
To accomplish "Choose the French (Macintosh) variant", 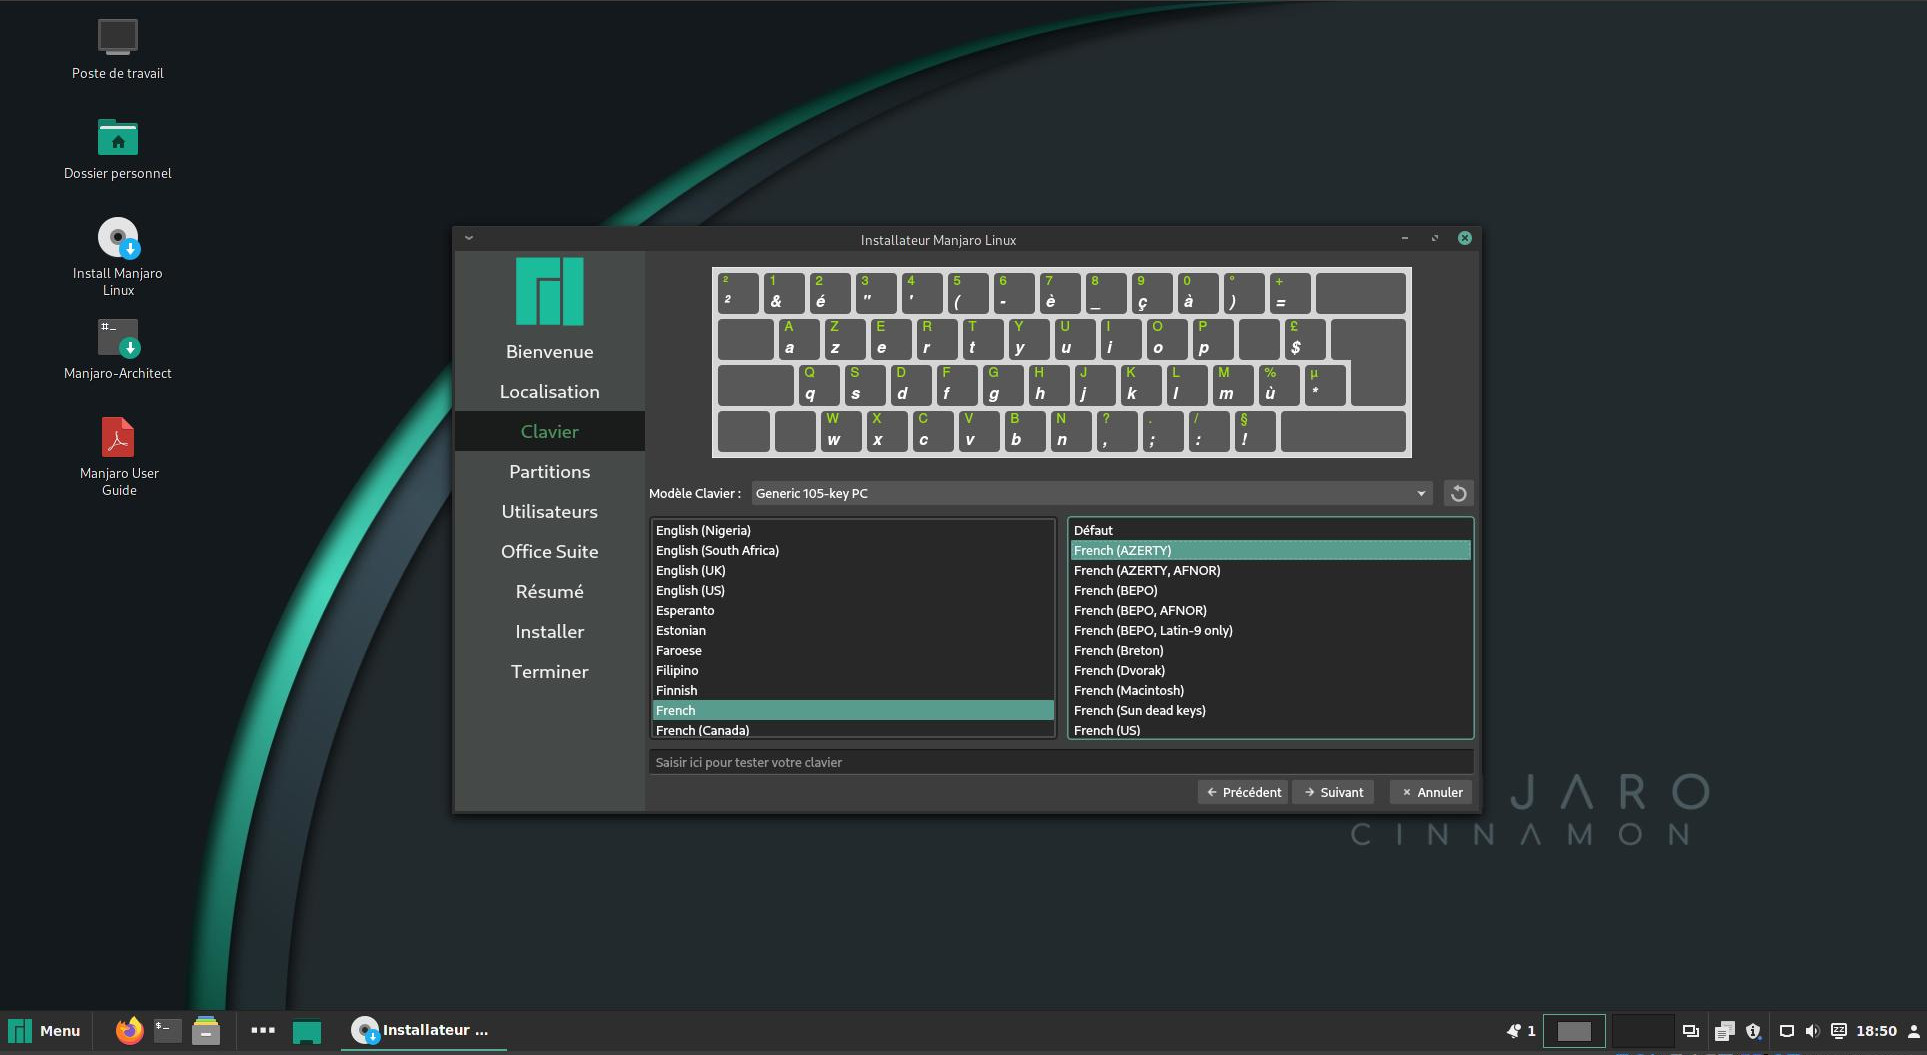I will pyautogui.click(x=1271, y=690).
